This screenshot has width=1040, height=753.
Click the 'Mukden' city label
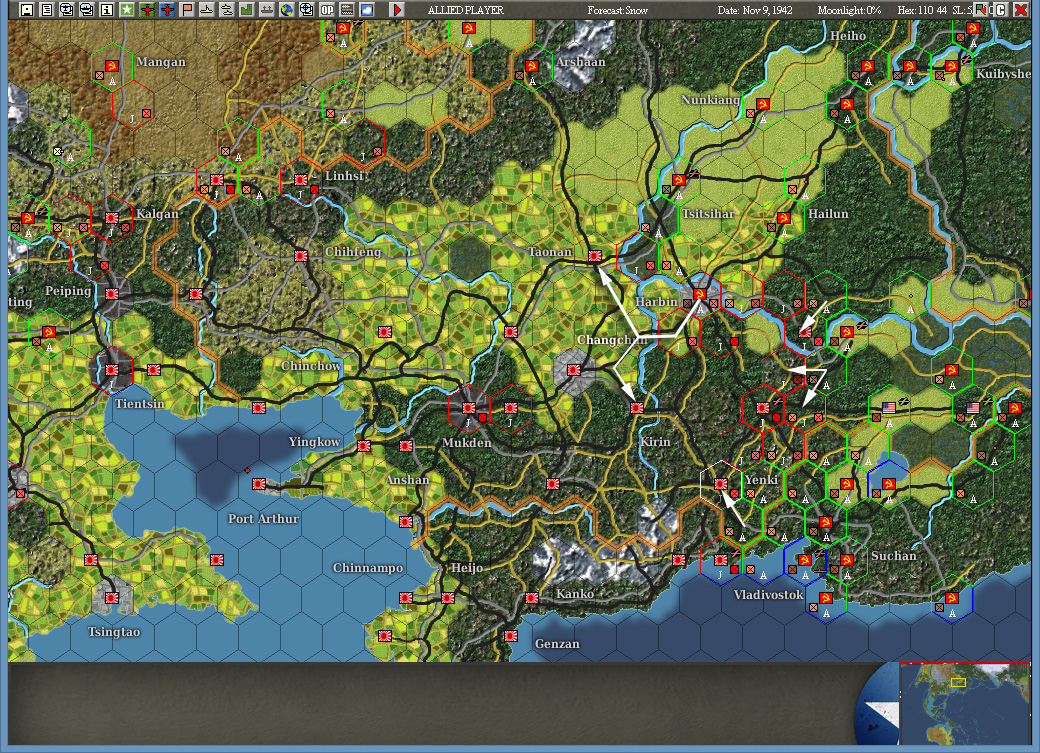467,443
